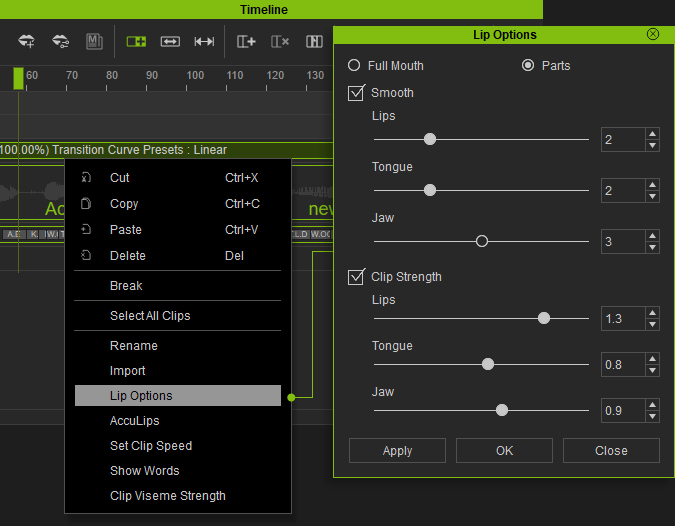Click the lips-with-slider icon in the timeline toolbar
The width and height of the screenshot is (675, 526).
pyautogui.click(x=60, y=42)
